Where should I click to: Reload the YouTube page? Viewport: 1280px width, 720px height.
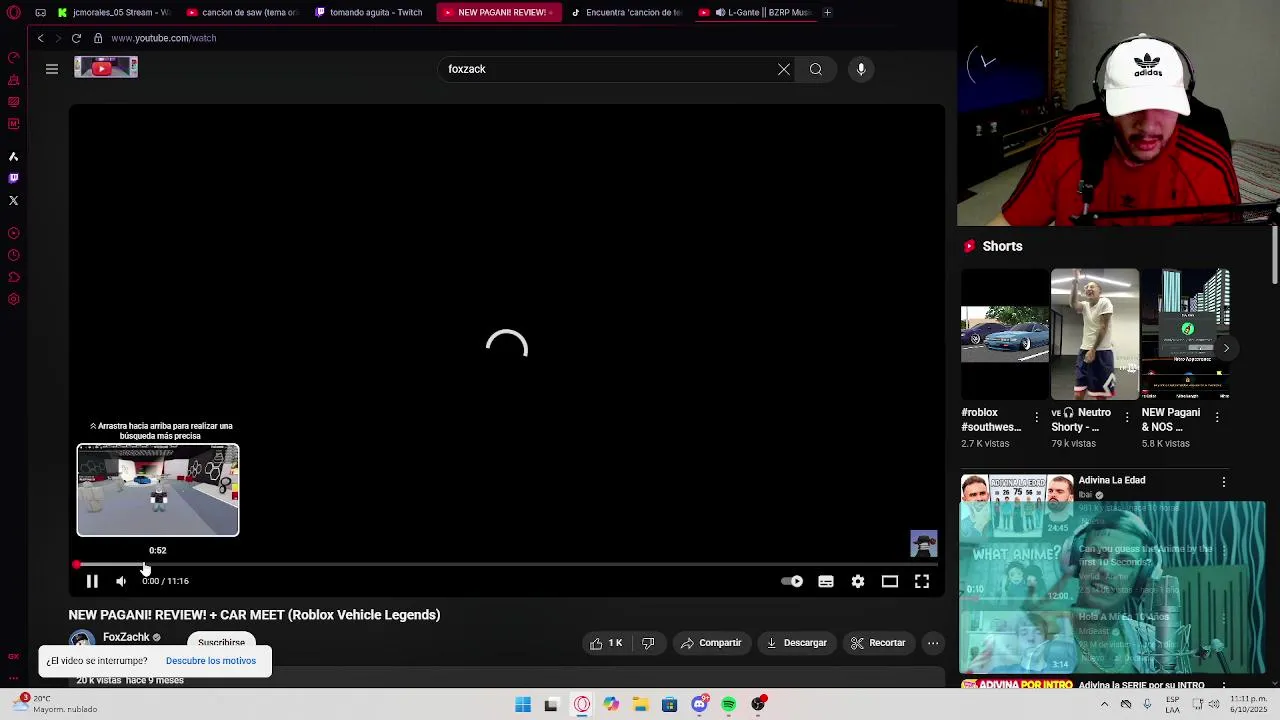pyautogui.click(x=76, y=38)
